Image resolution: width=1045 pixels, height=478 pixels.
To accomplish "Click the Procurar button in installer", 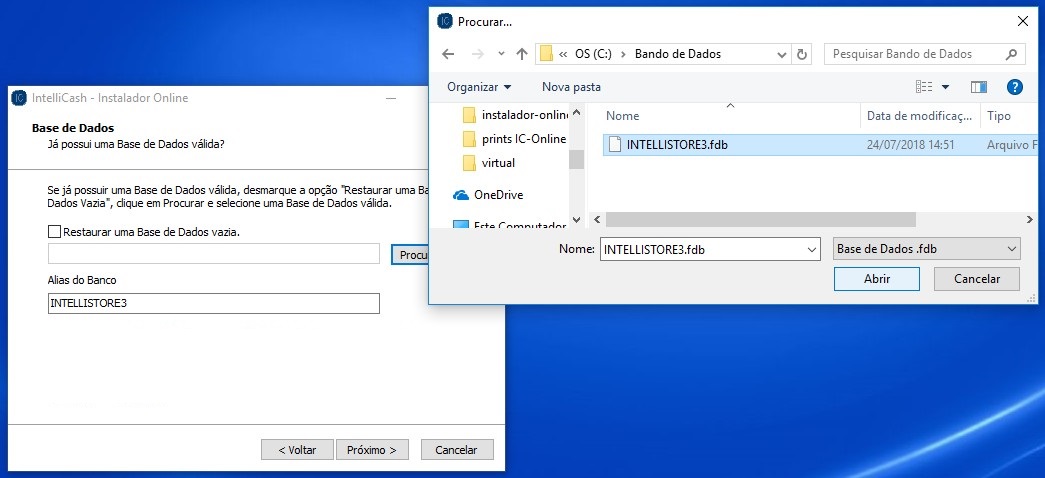I will [410, 254].
